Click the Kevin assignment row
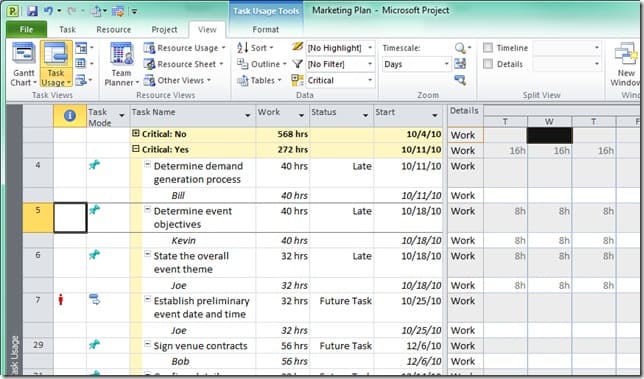Viewport: 644px width, 379px height. pyautogui.click(x=233, y=240)
